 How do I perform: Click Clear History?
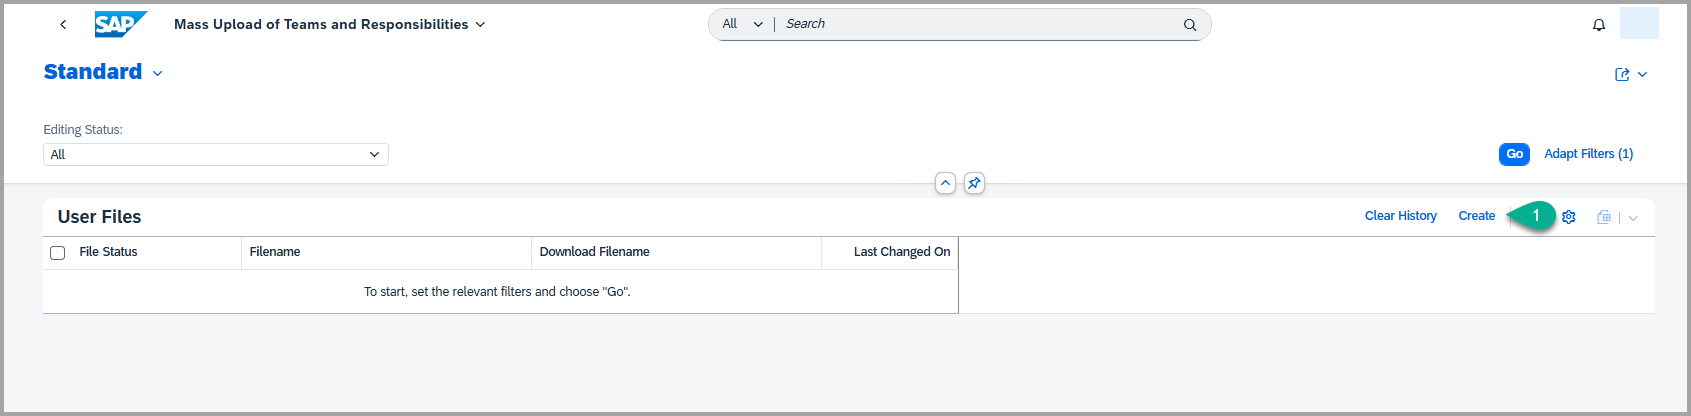(x=1400, y=216)
